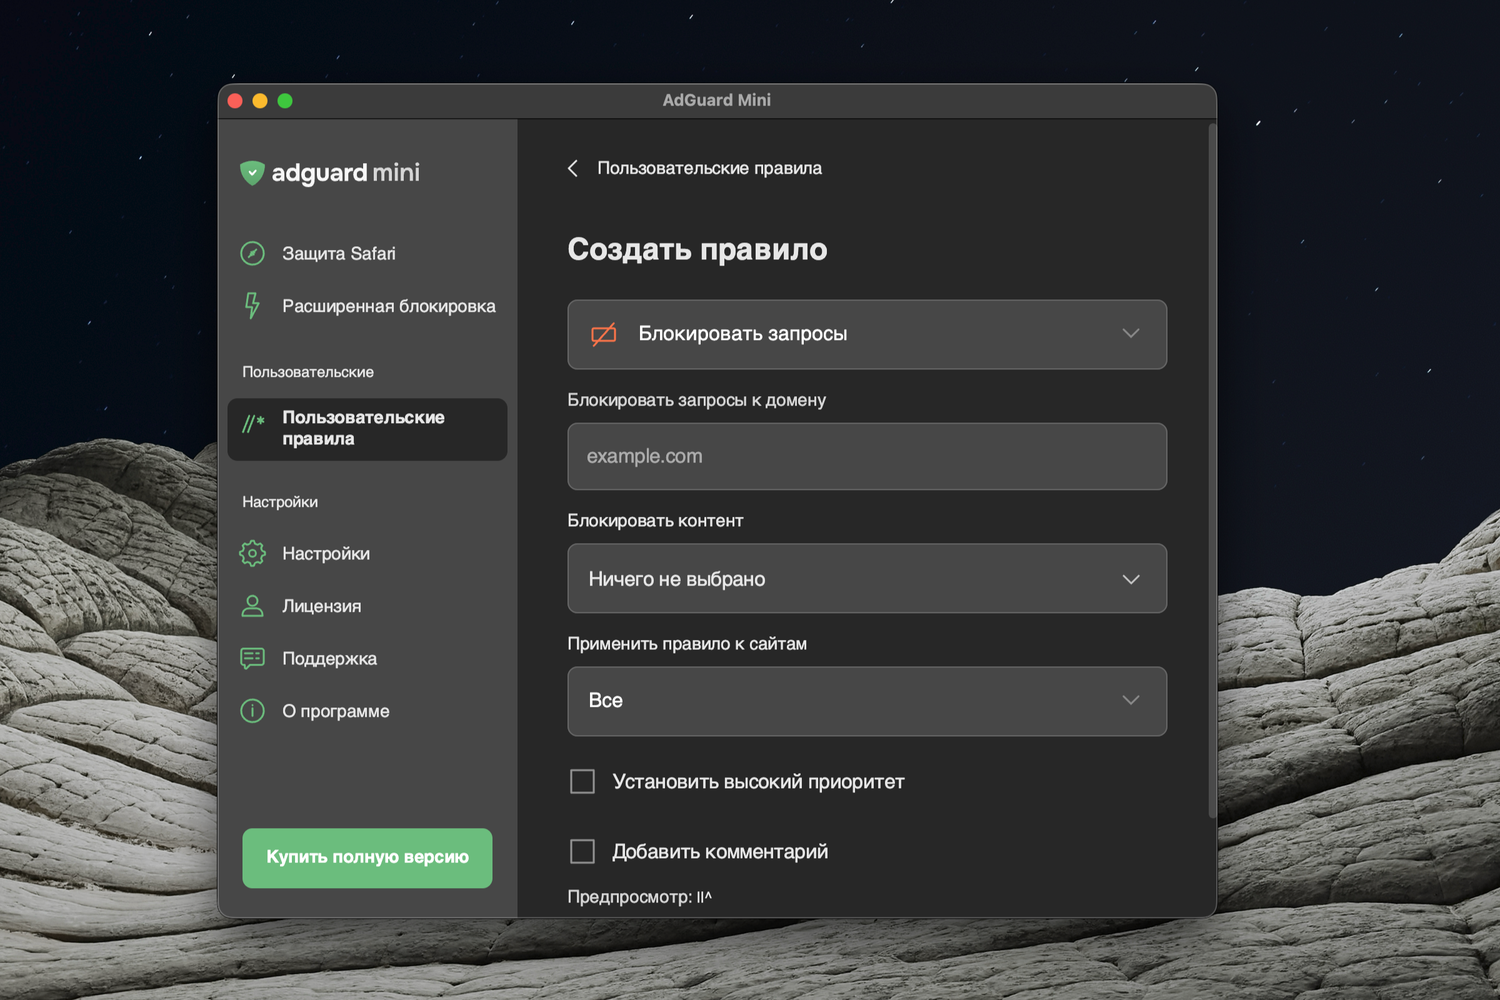Click the user rules //* icon
Screen dimensions: 1500x1000
coord(253,424)
